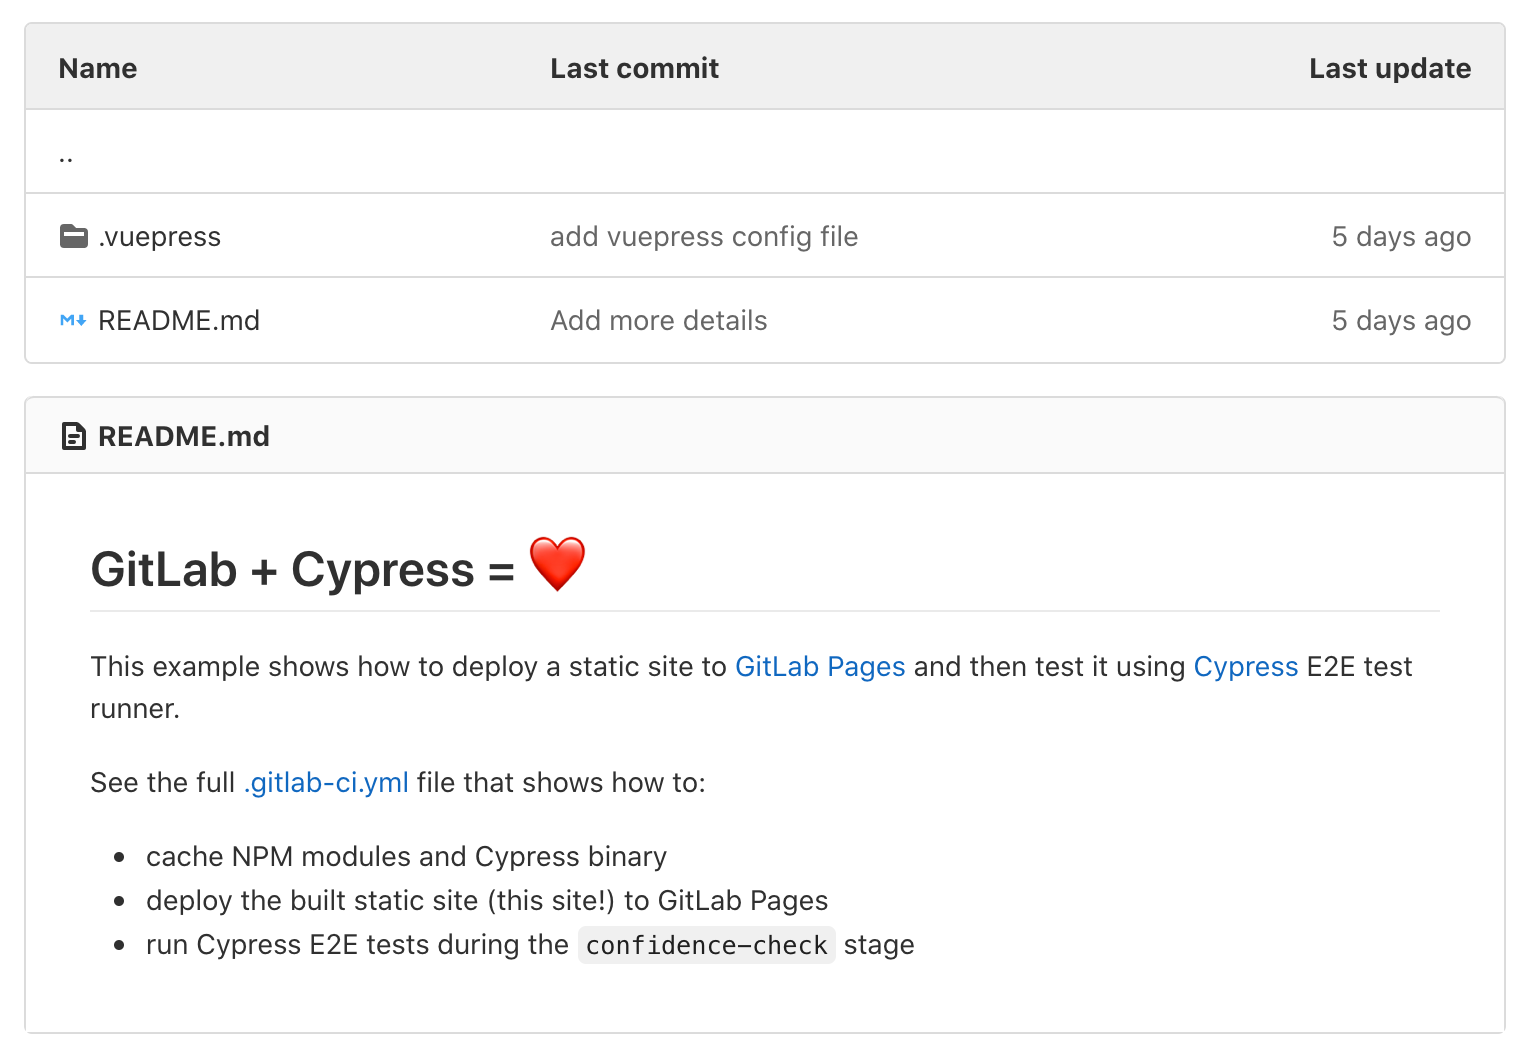Click the Name column header
This screenshot has width=1526, height=1052.
(x=98, y=68)
